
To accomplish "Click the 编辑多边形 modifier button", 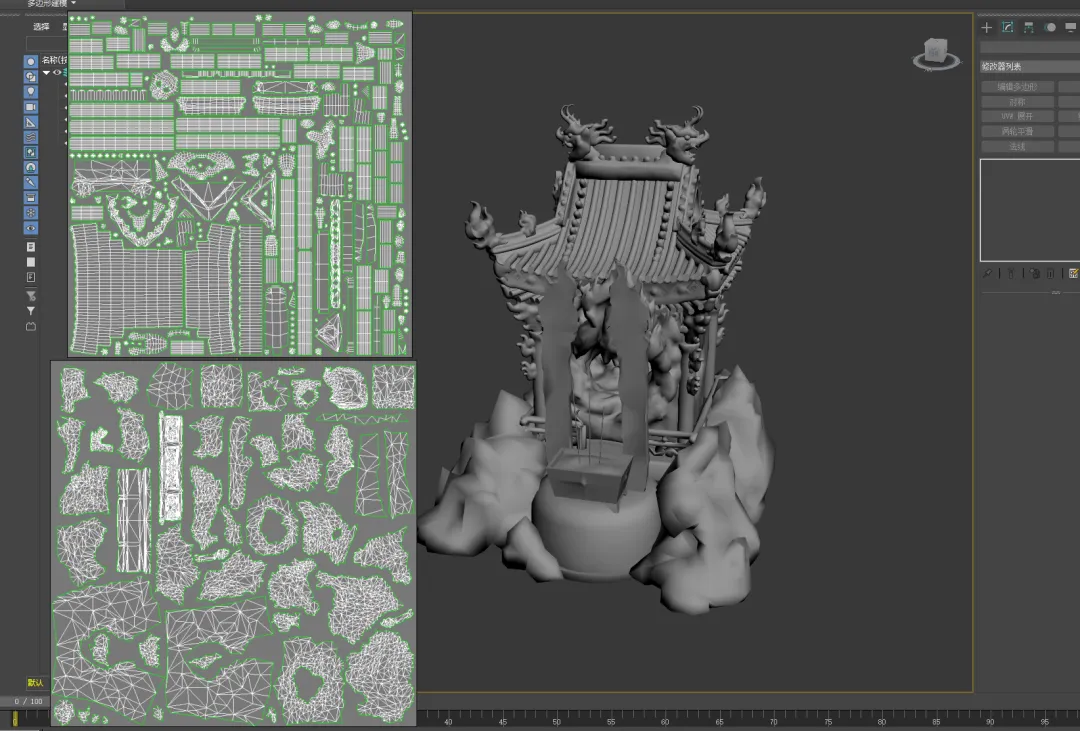I will [x=1017, y=87].
